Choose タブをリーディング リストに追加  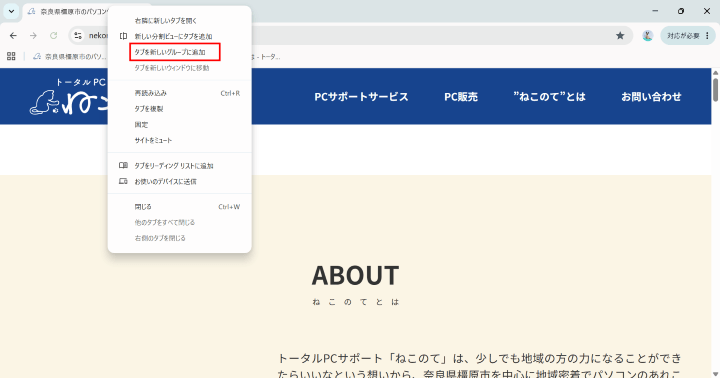coord(179,165)
